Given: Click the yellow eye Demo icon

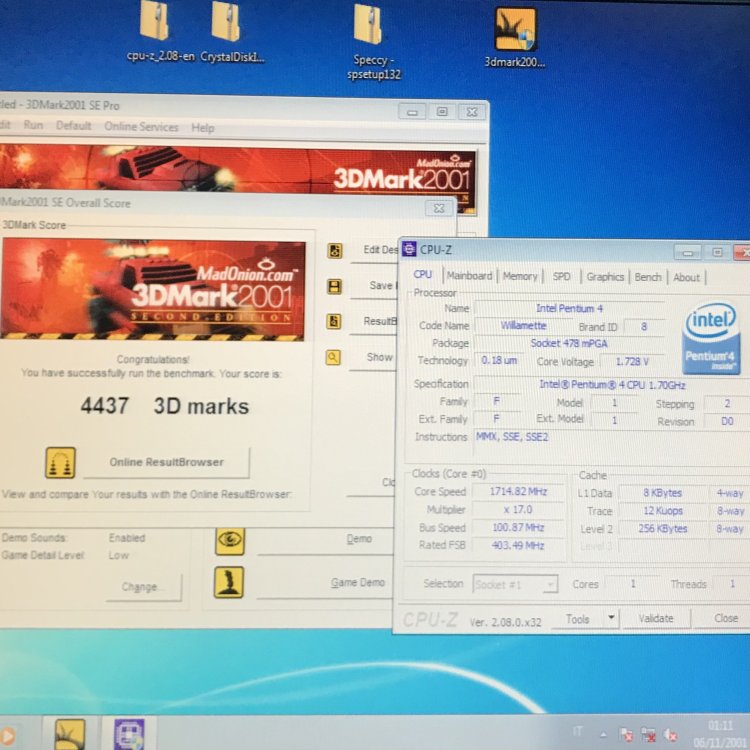Looking at the screenshot, I should [x=230, y=540].
